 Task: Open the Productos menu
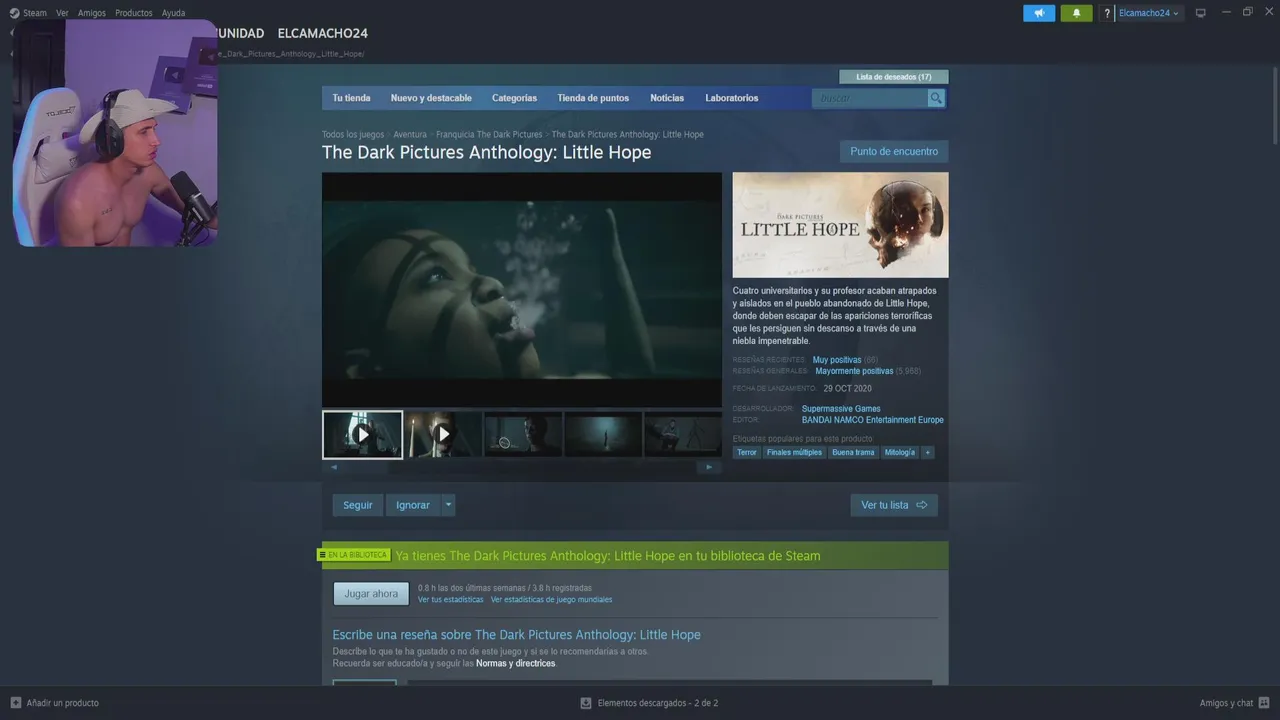(x=134, y=13)
